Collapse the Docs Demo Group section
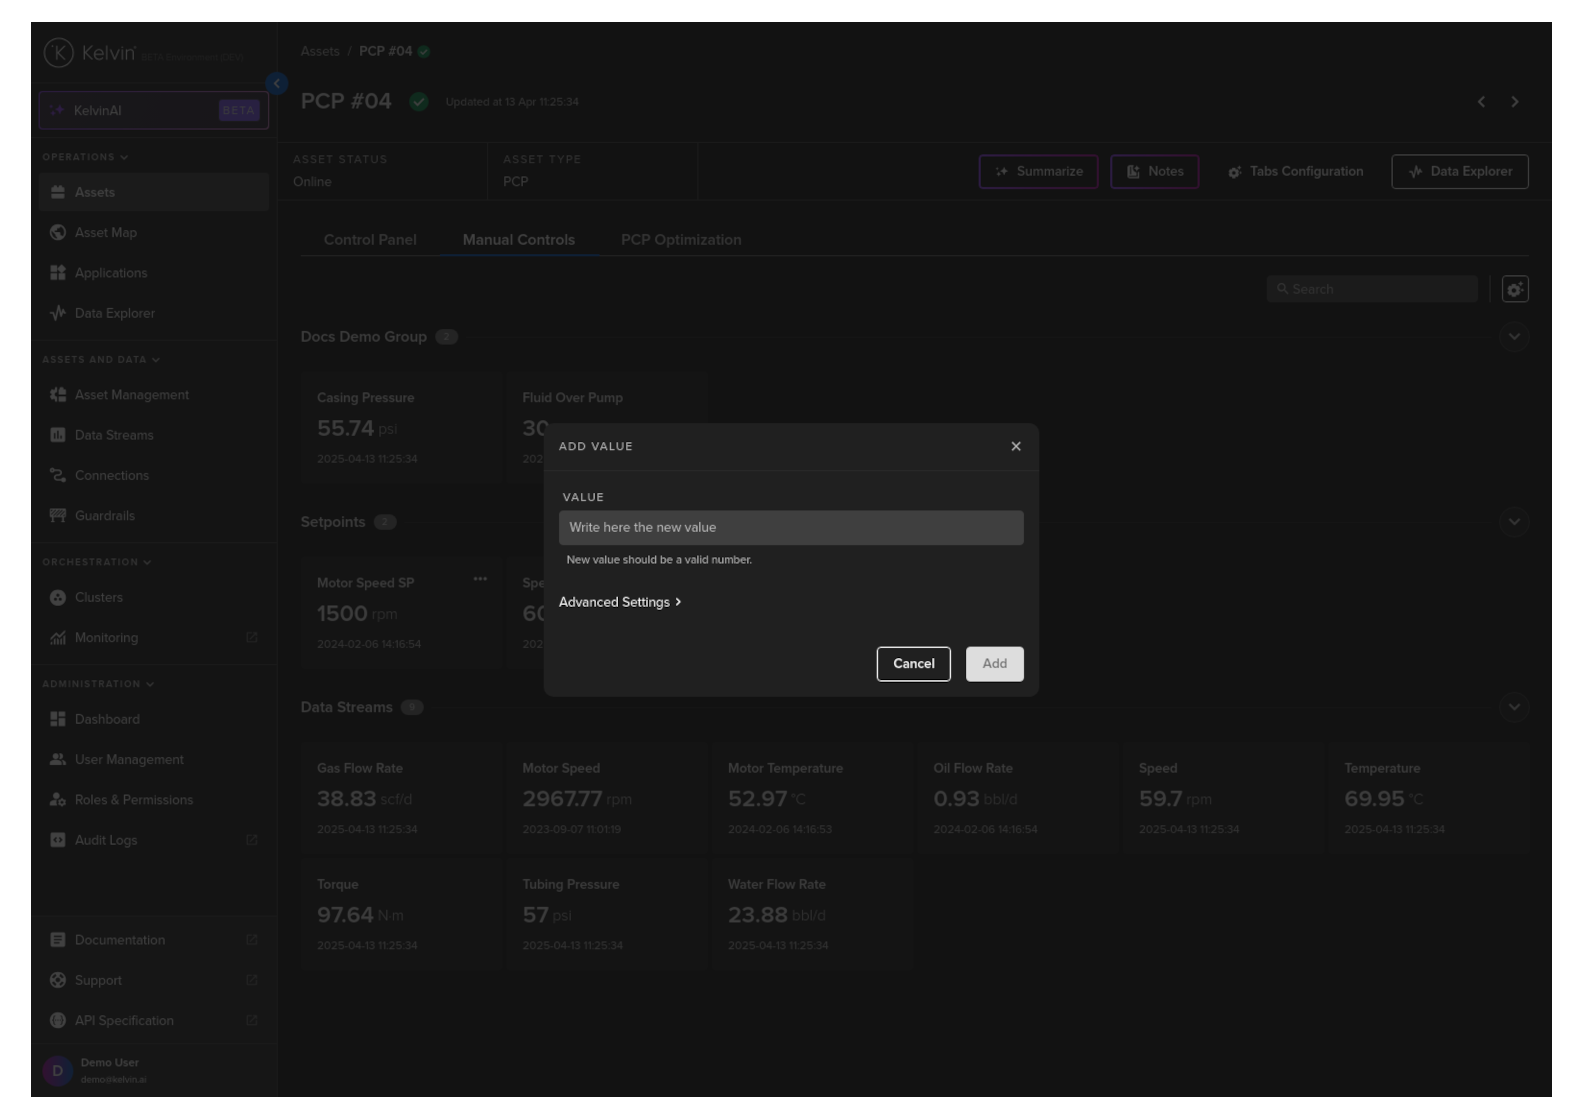1584x1120 pixels. pyautogui.click(x=1513, y=337)
